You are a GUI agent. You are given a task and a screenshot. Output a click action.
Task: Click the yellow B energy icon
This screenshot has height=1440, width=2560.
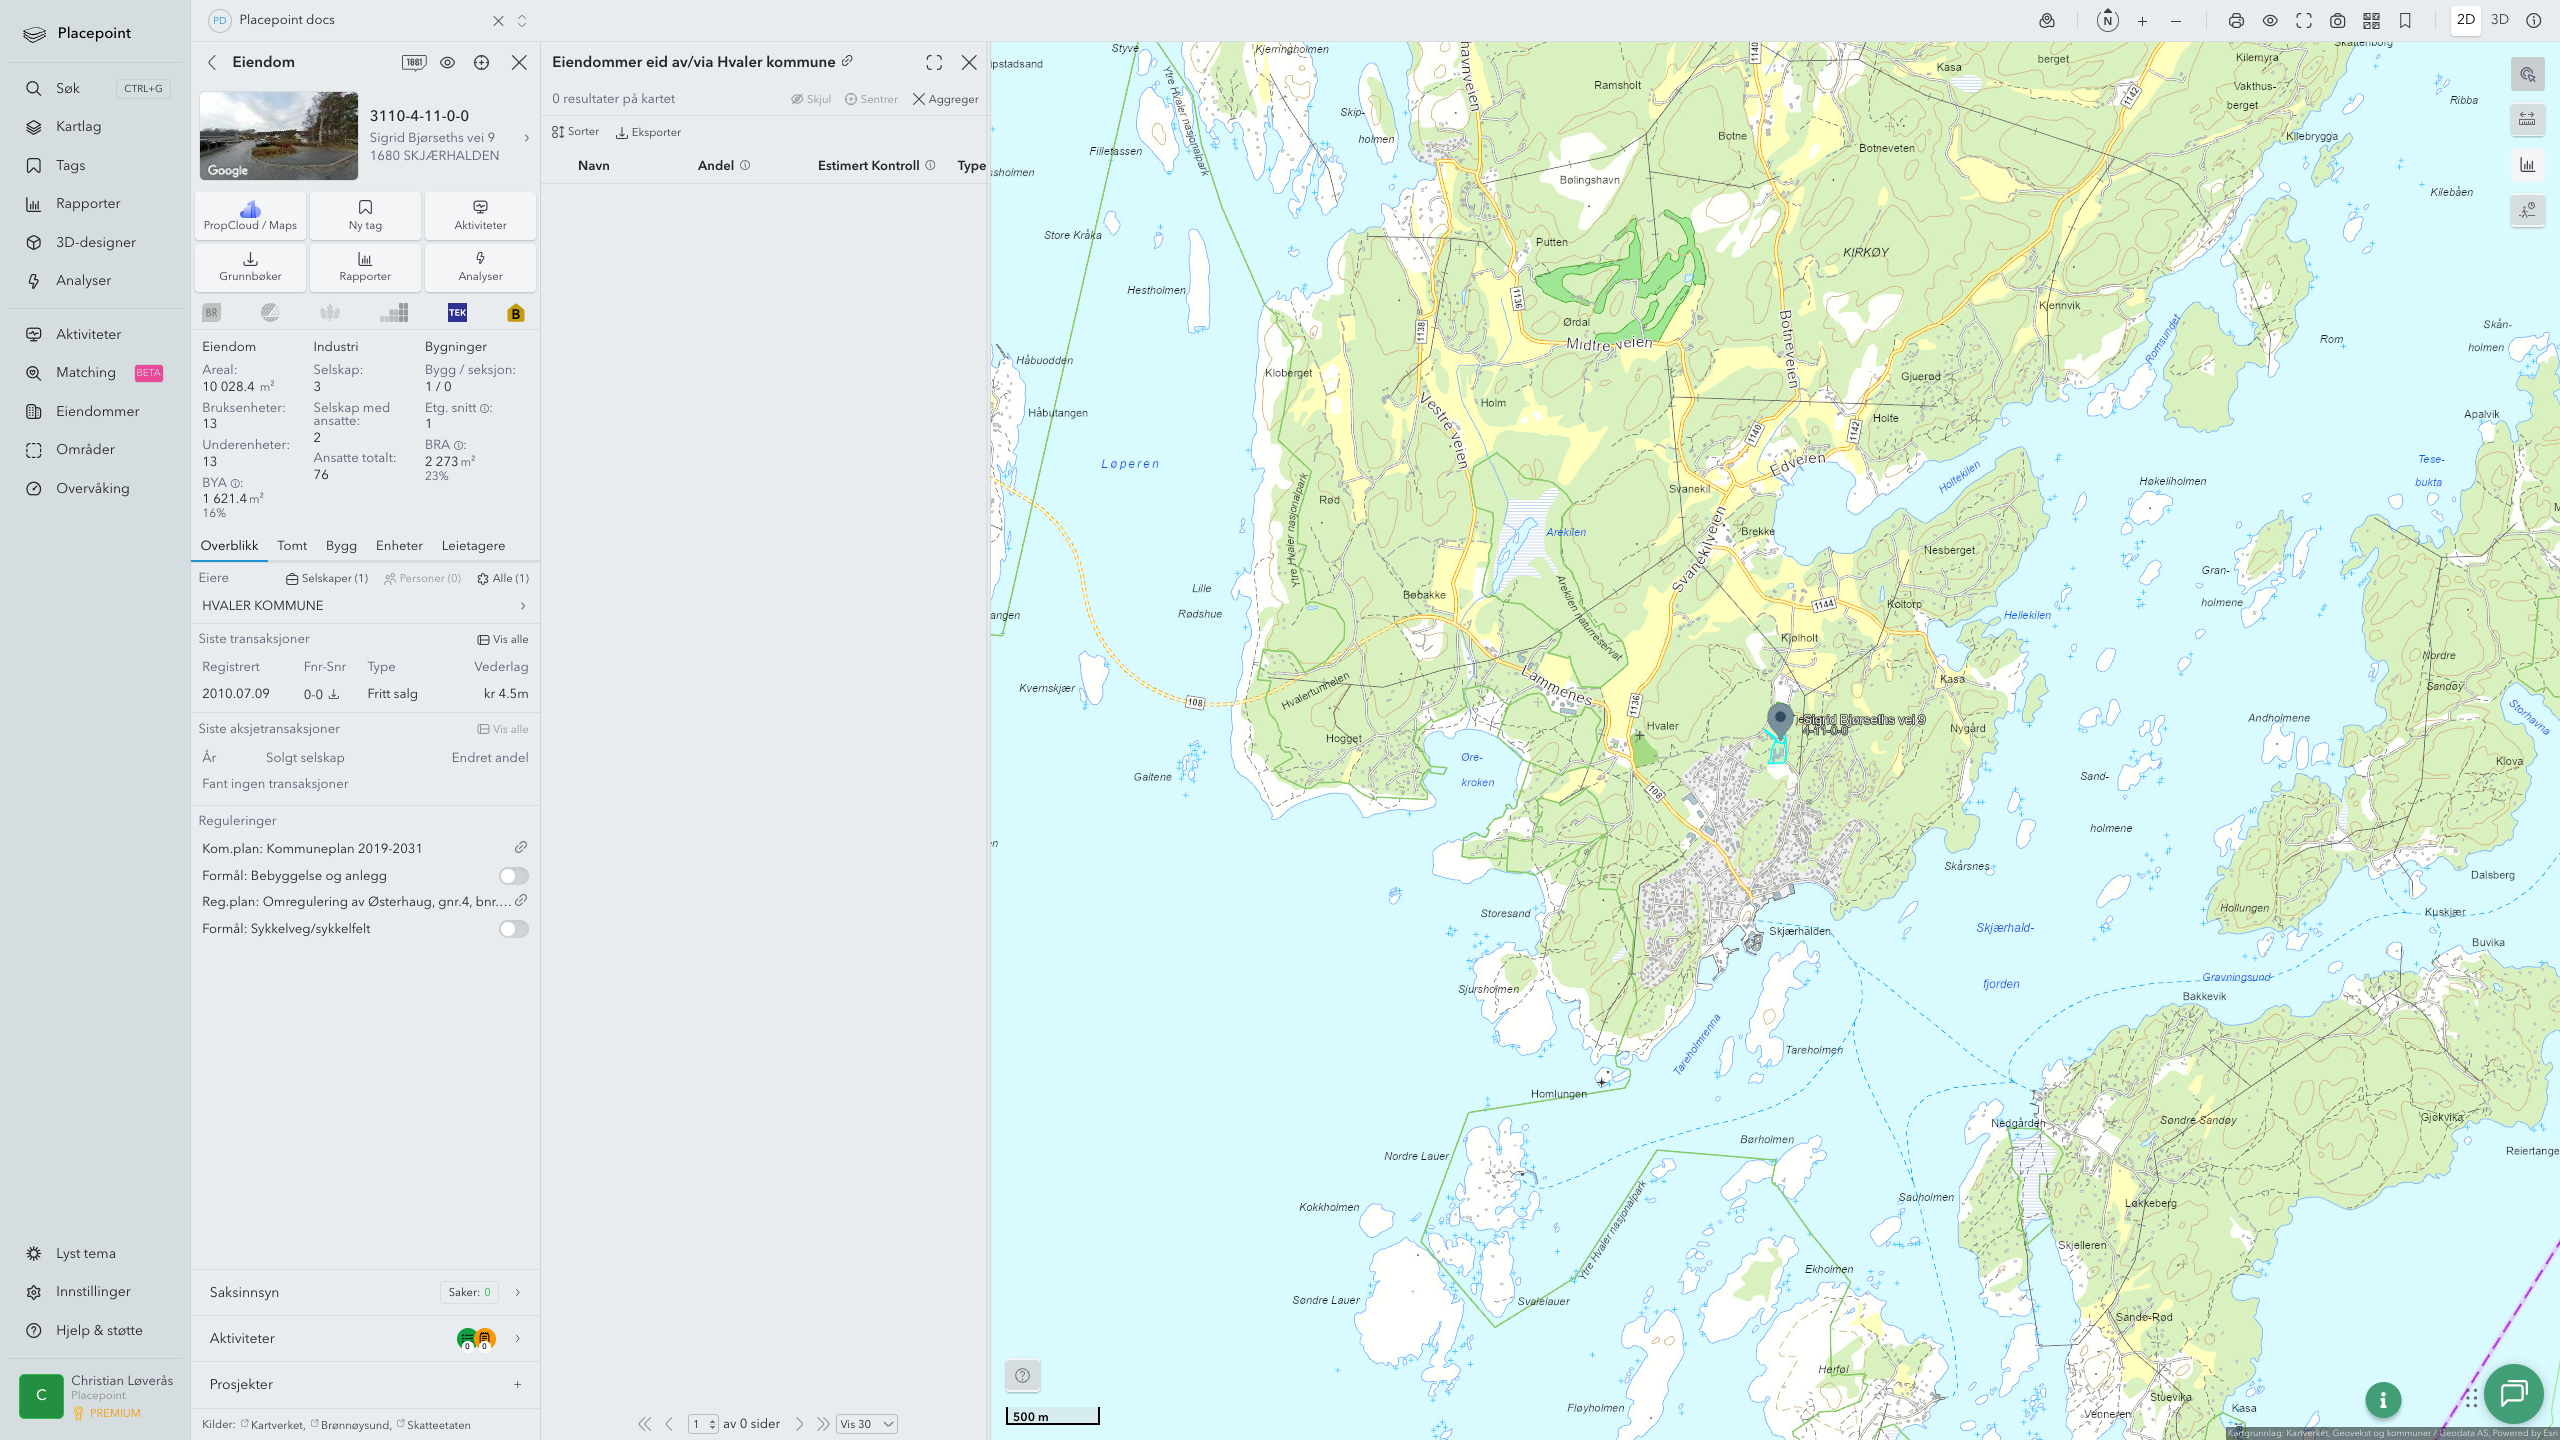coord(516,313)
